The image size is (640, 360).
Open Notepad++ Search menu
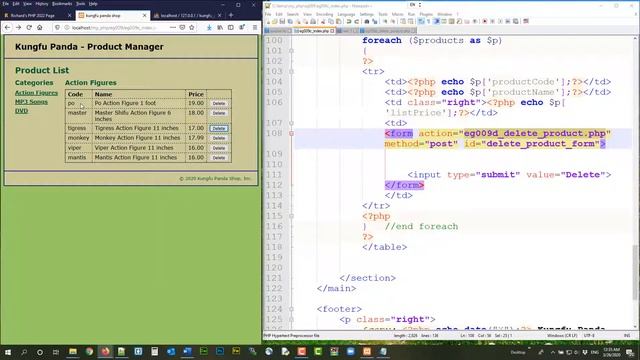pos(293,14)
